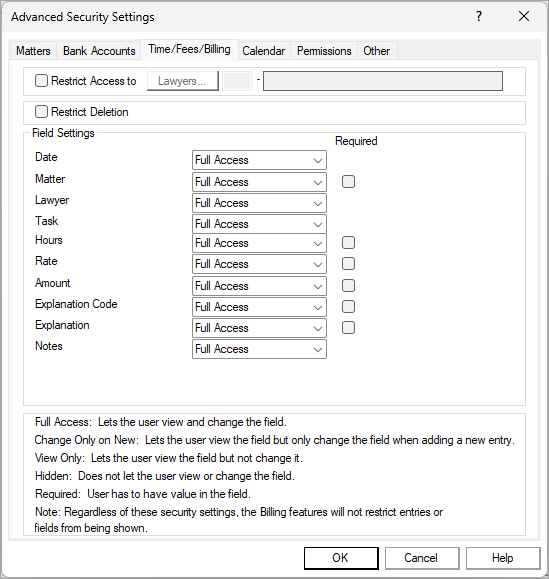Enable the Restrict Access to checkbox
Screen dimensions: 549x579
pyautogui.click(x=41, y=80)
